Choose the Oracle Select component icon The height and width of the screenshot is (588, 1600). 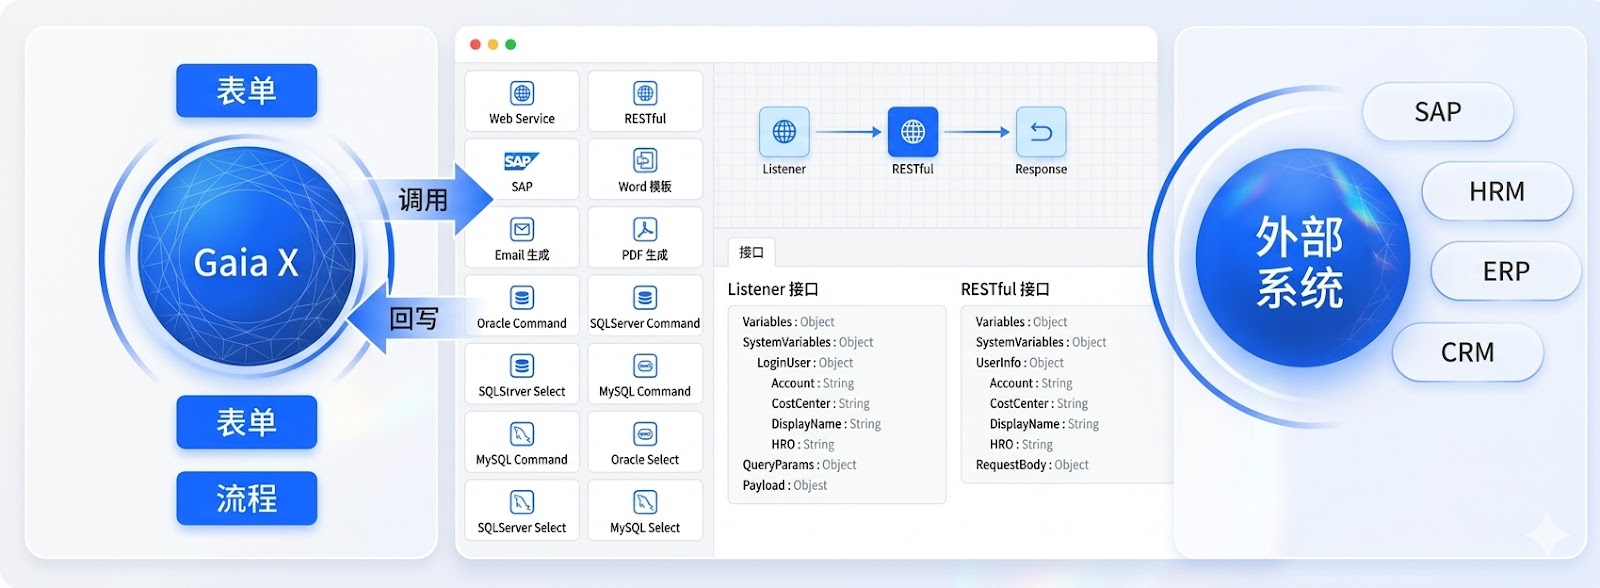[645, 435]
